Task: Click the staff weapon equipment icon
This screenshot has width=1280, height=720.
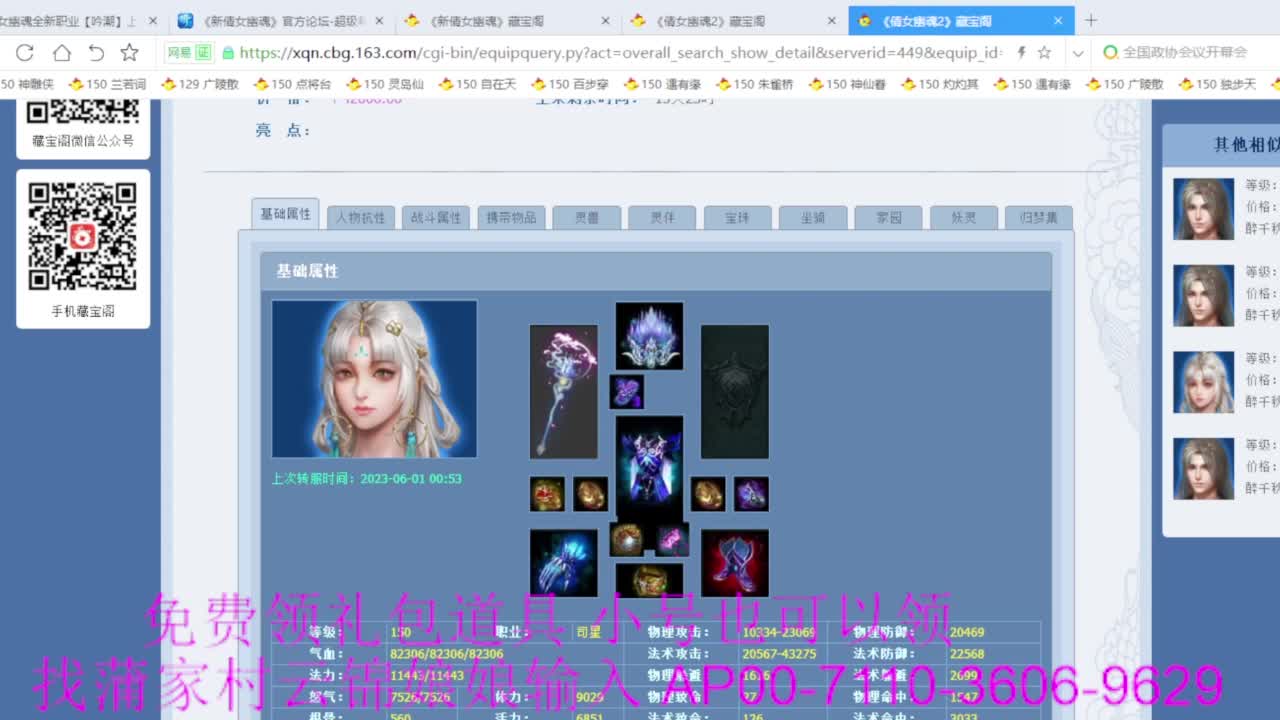Action: 564,392
